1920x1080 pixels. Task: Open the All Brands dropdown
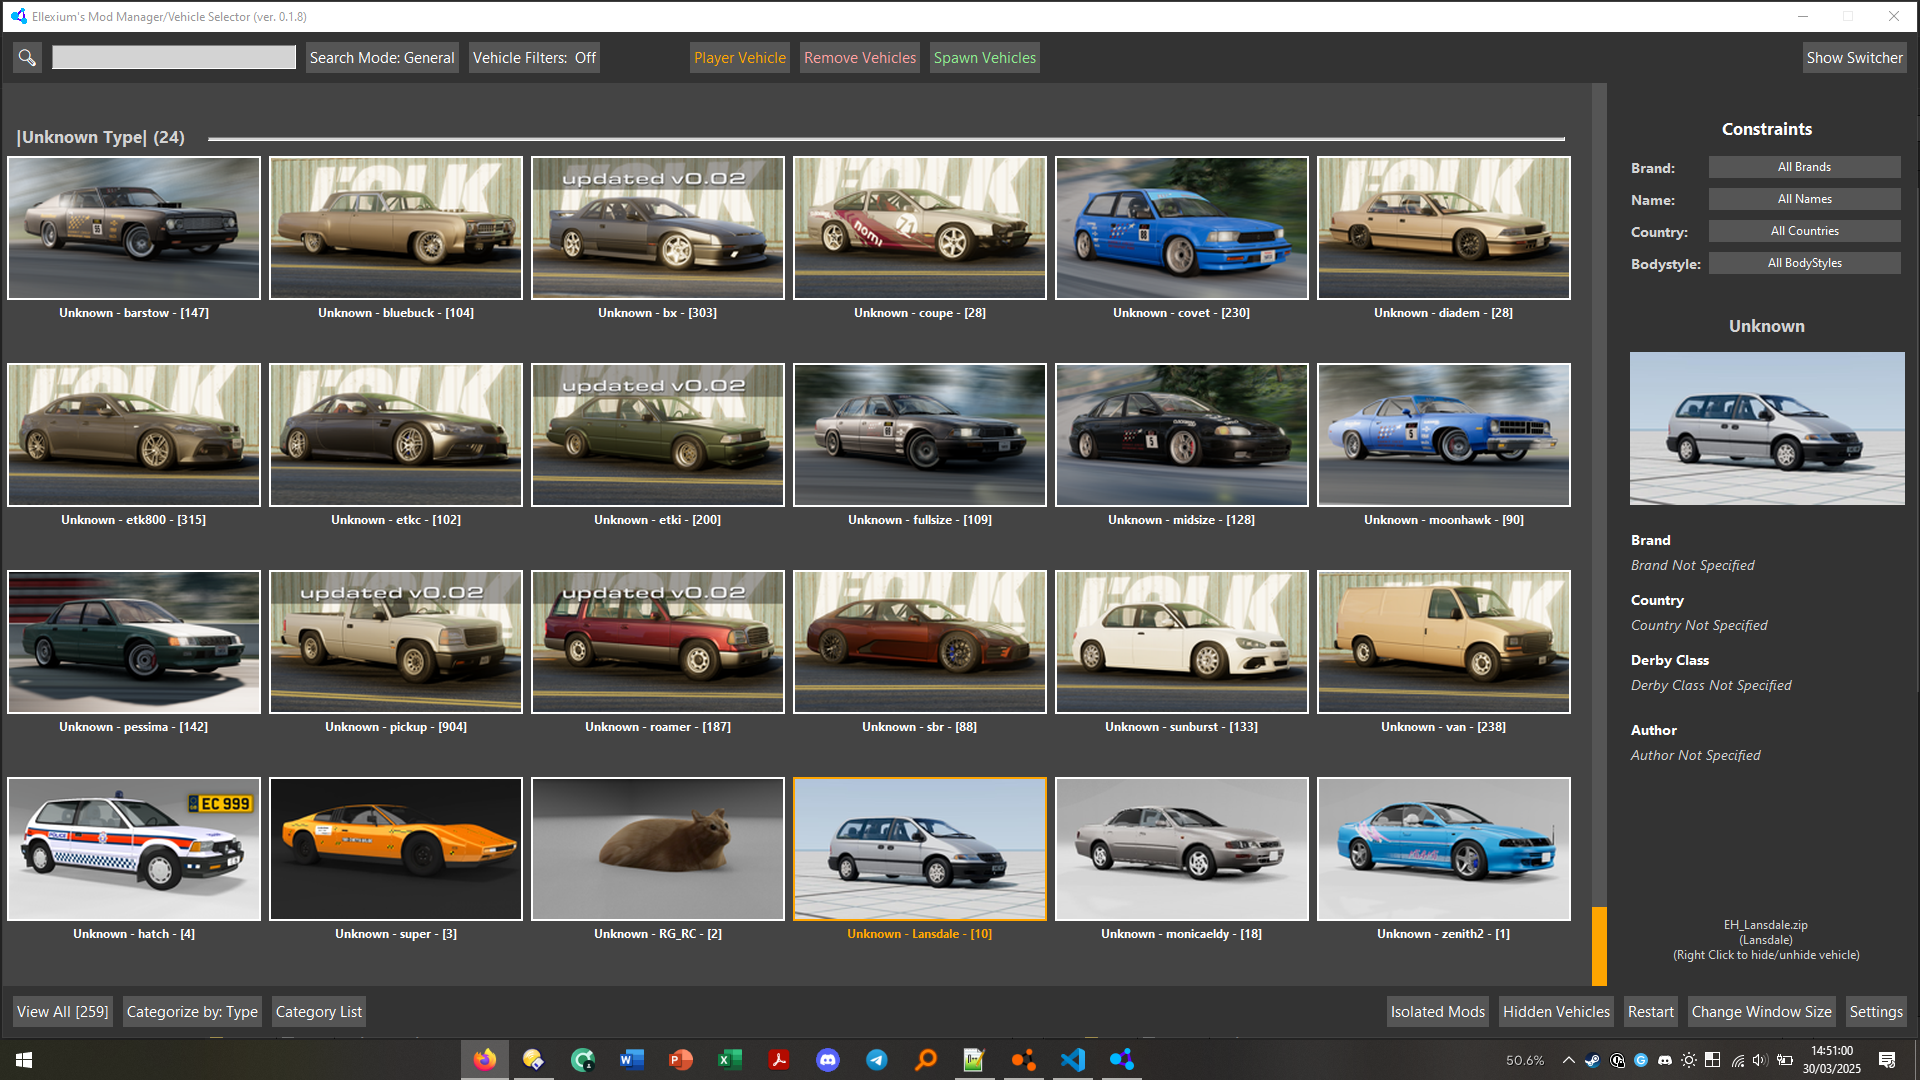(x=1804, y=167)
